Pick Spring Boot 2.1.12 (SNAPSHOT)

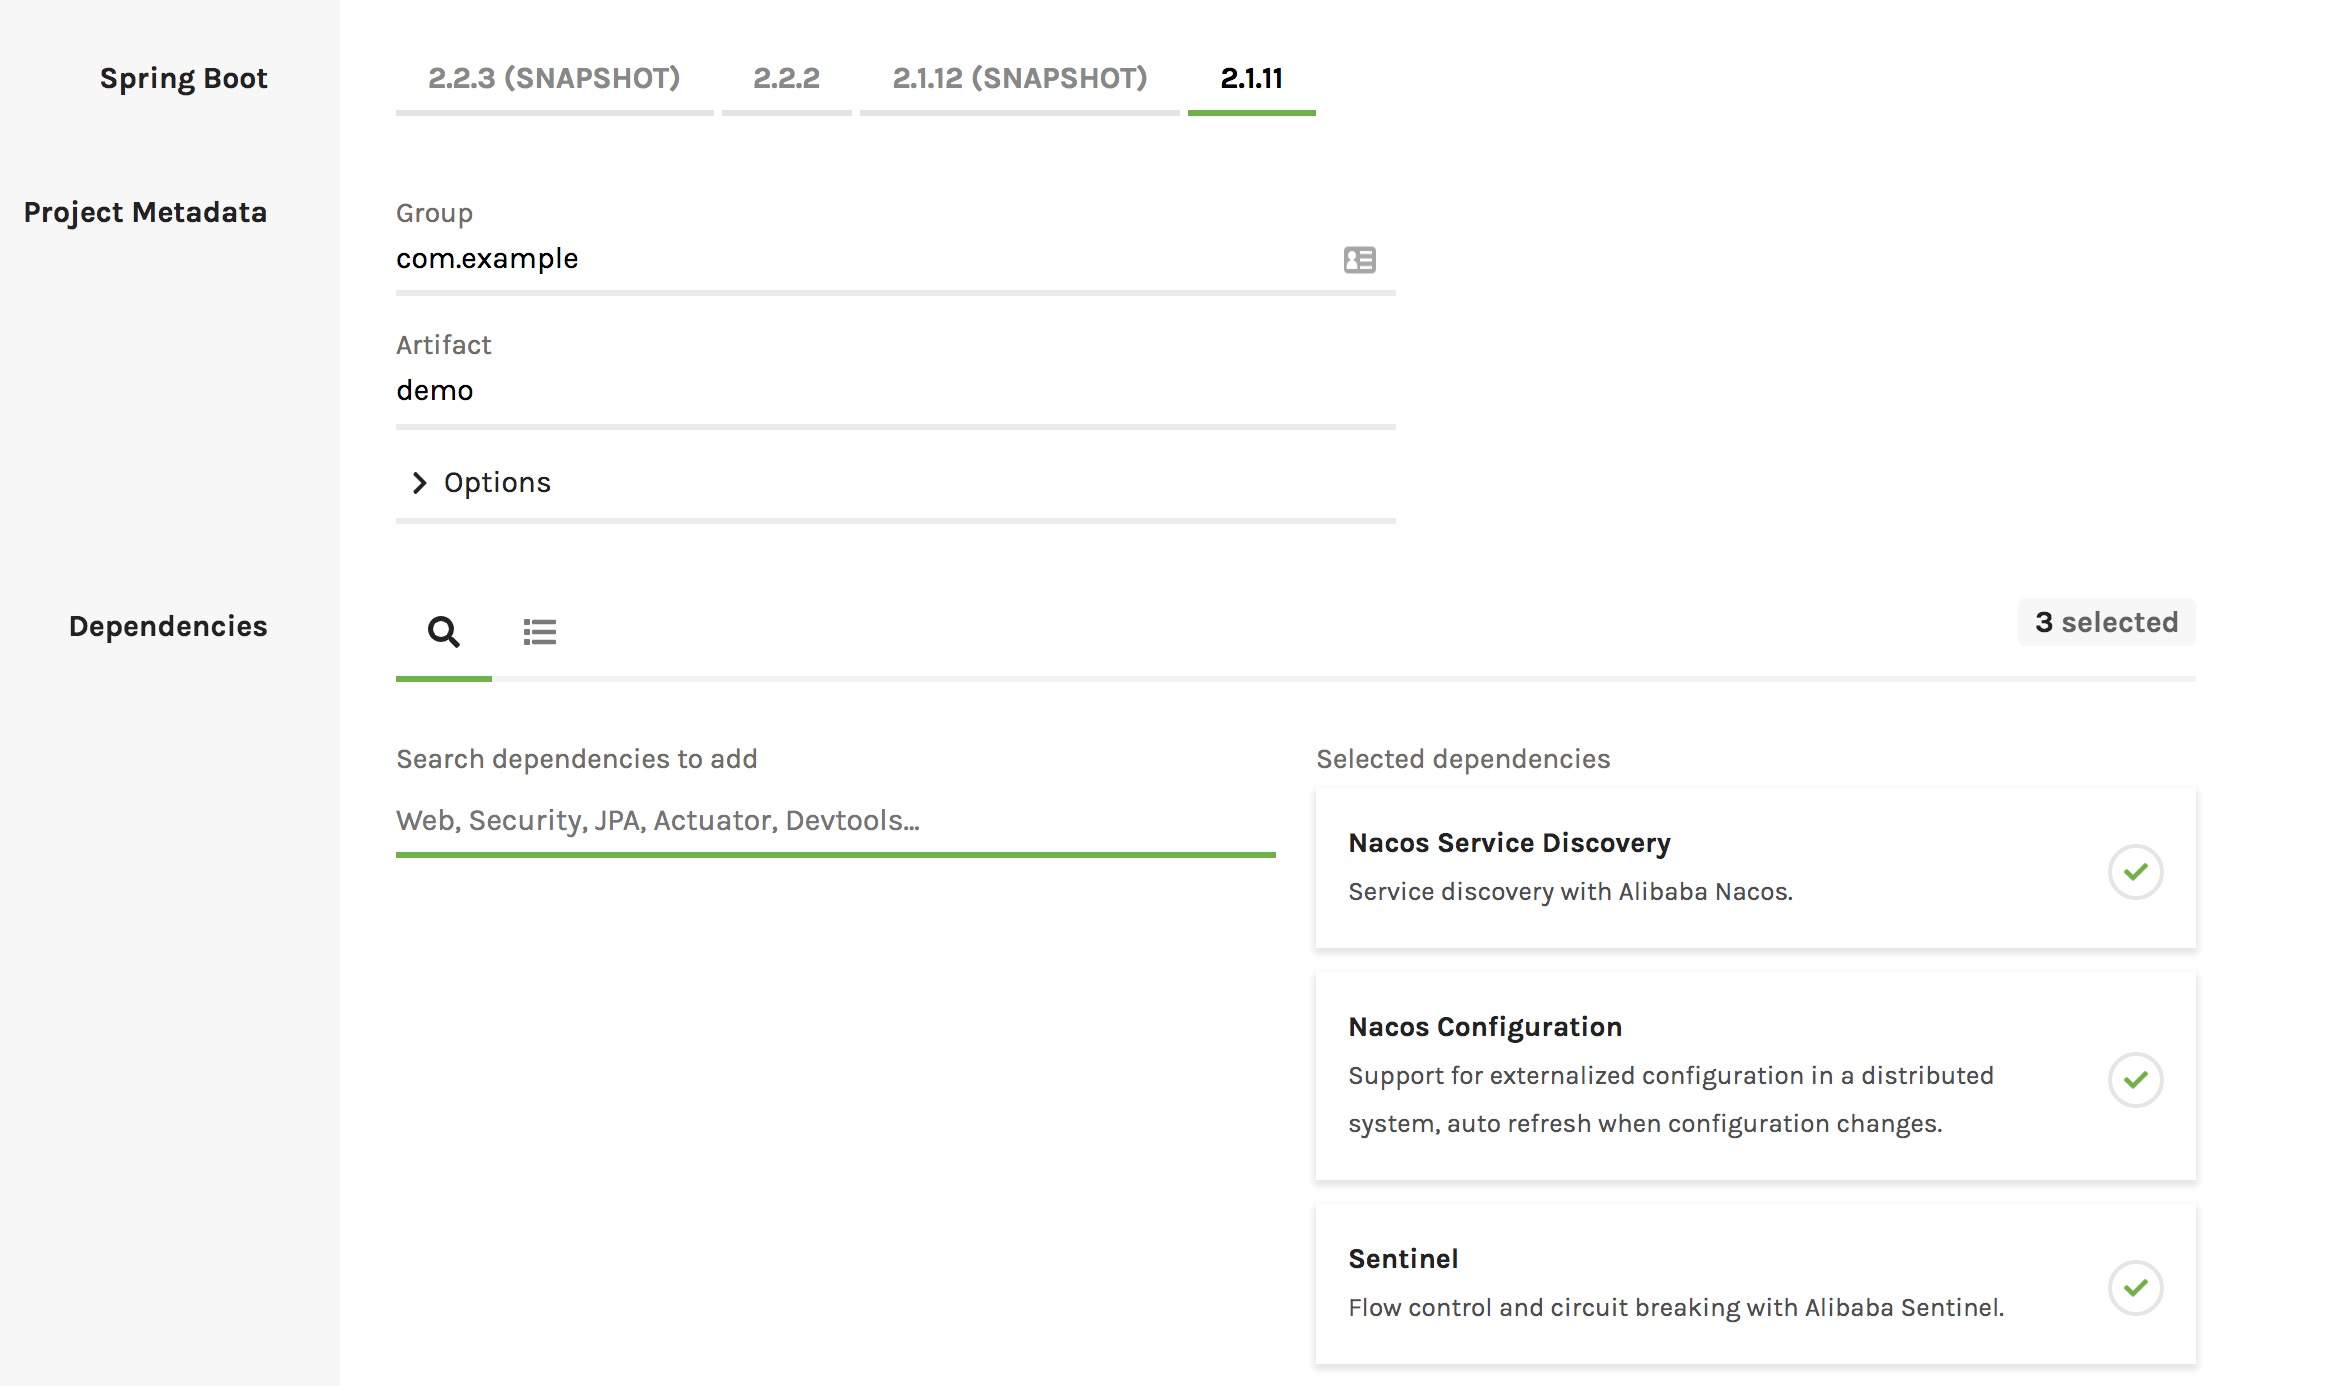[x=1019, y=79]
